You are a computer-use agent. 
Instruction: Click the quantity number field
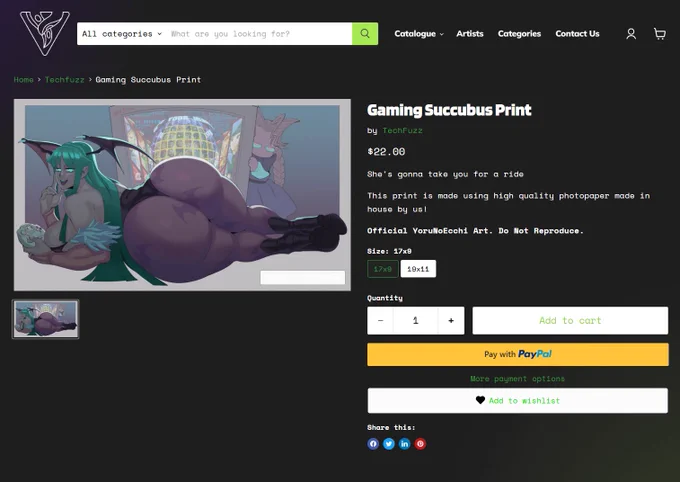pos(415,321)
